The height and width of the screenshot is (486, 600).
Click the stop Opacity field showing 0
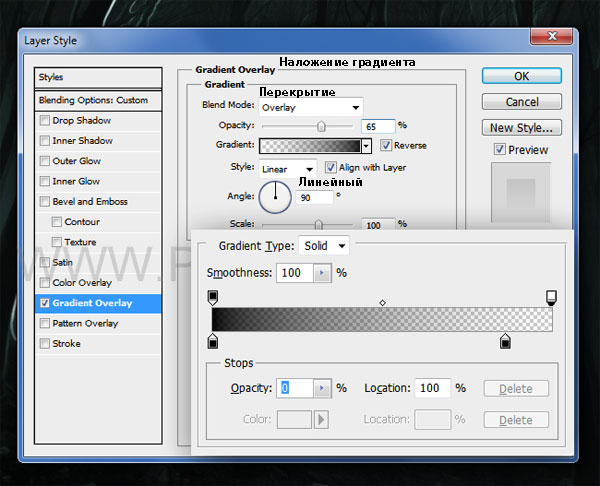[x=295, y=388]
